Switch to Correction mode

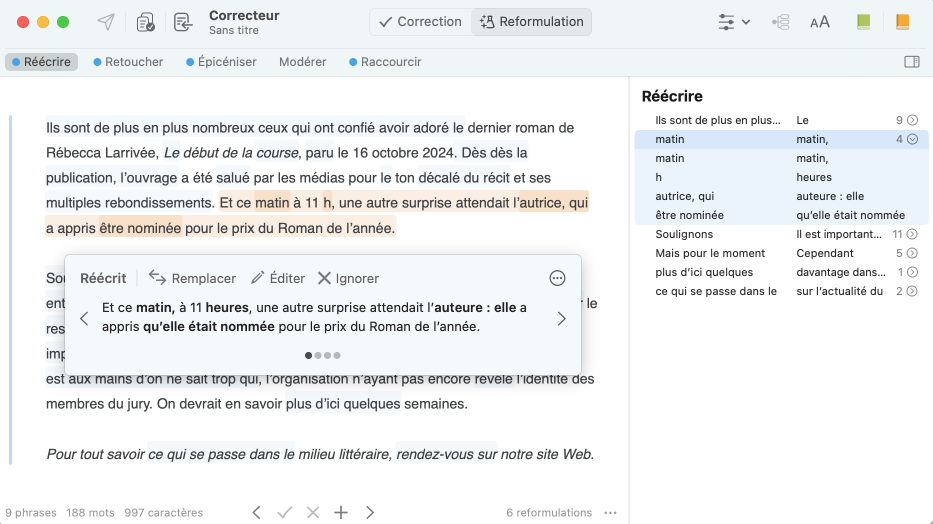pyautogui.click(x=419, y=22)
